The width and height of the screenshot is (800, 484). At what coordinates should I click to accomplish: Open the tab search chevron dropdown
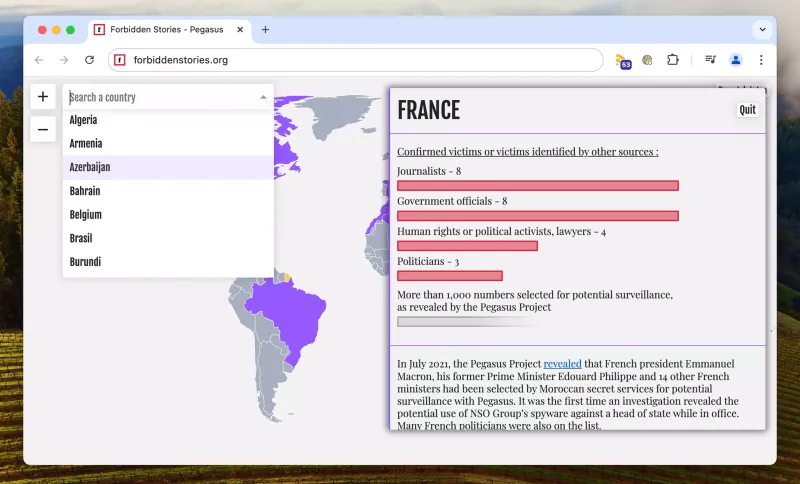pos(762,30)
